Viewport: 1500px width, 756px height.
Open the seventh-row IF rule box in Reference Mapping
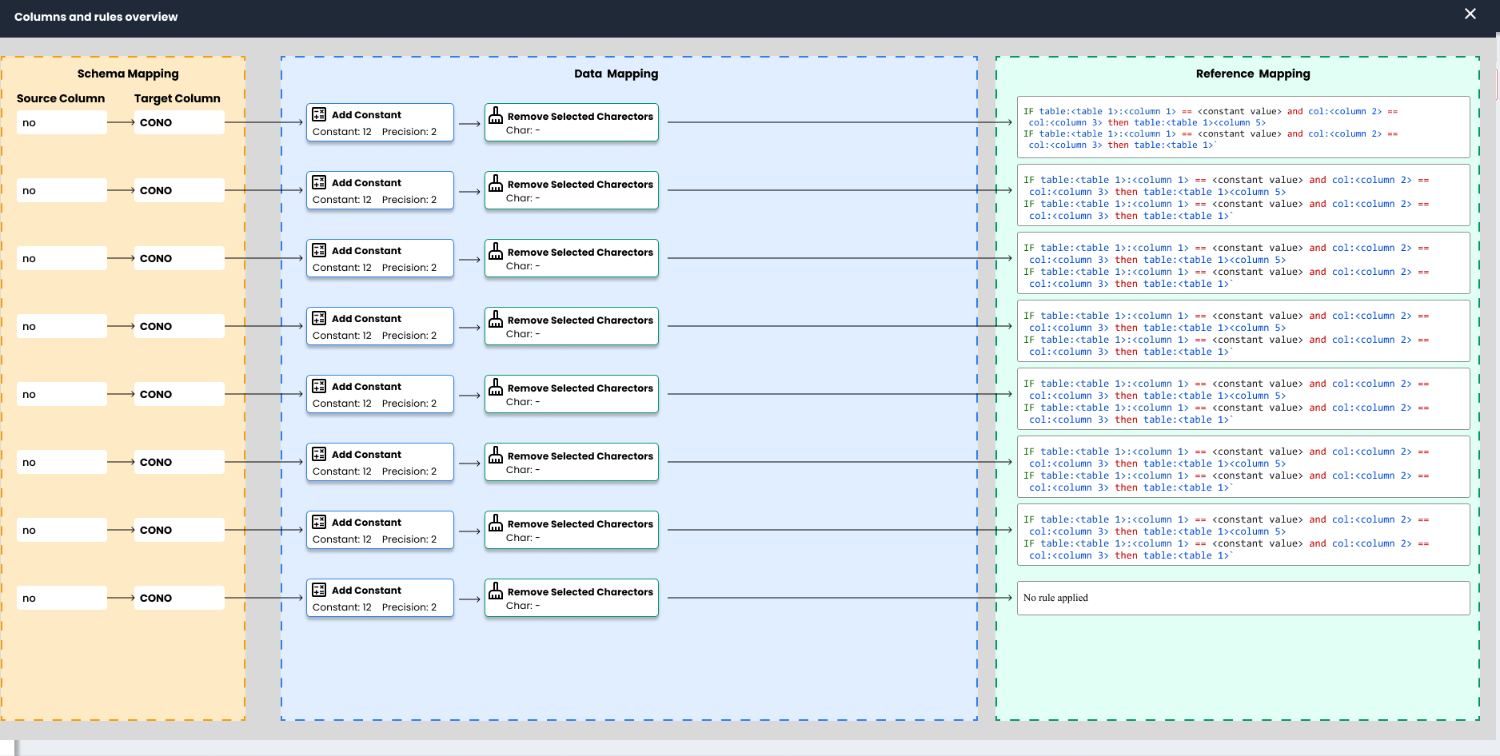coord(1243,535)
